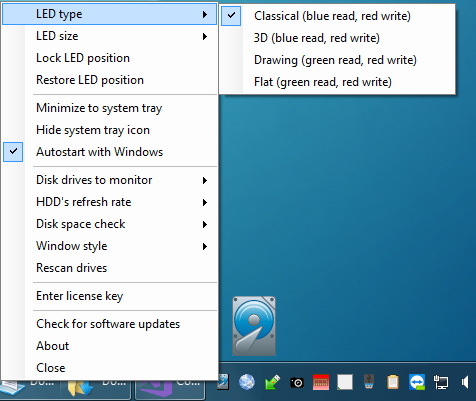476x401 pixels.
Task: Toggle Minimize to system tray option
Action: coord(109,108)
